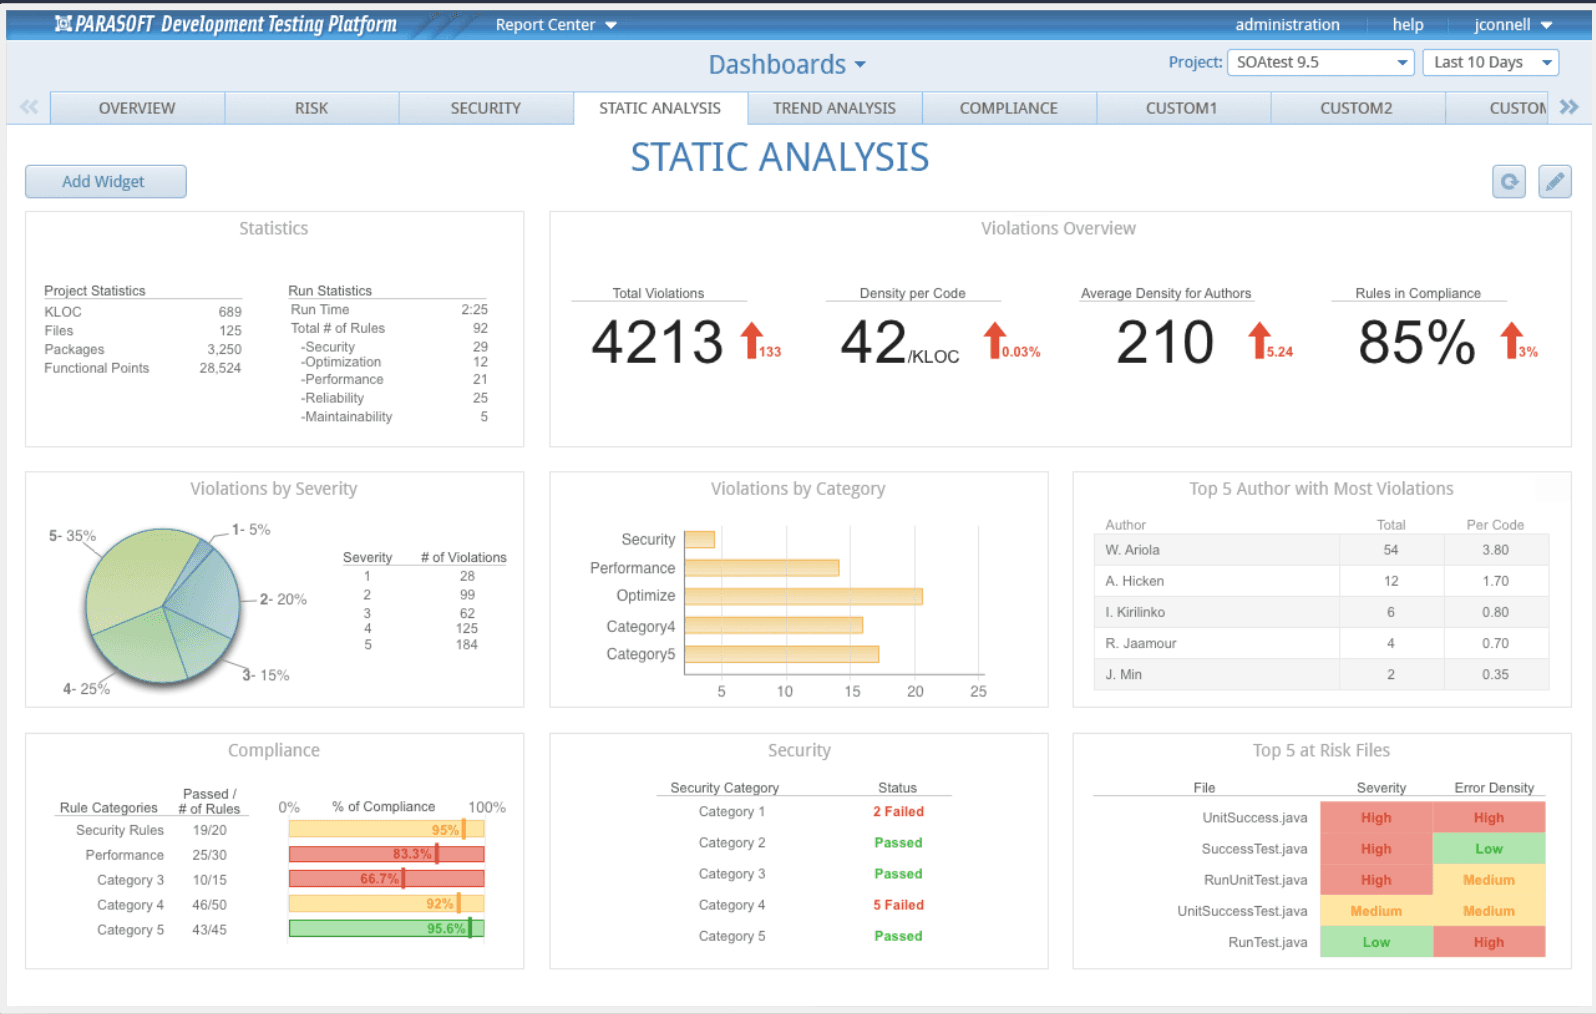Select the A. Hicken author row
The width and height of the screenshot is (1596, 1014).
(x=1320, y=581)
